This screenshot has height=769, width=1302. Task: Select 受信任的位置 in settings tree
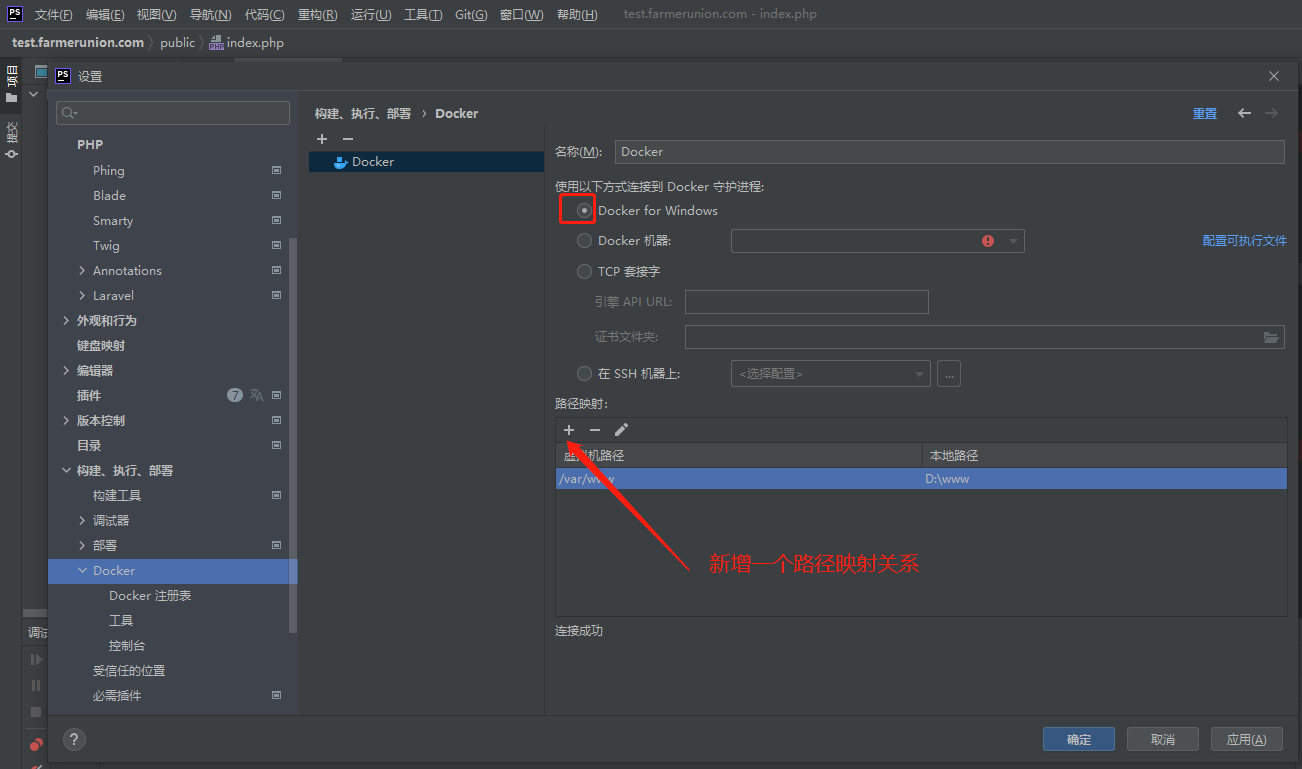(129, 671)
